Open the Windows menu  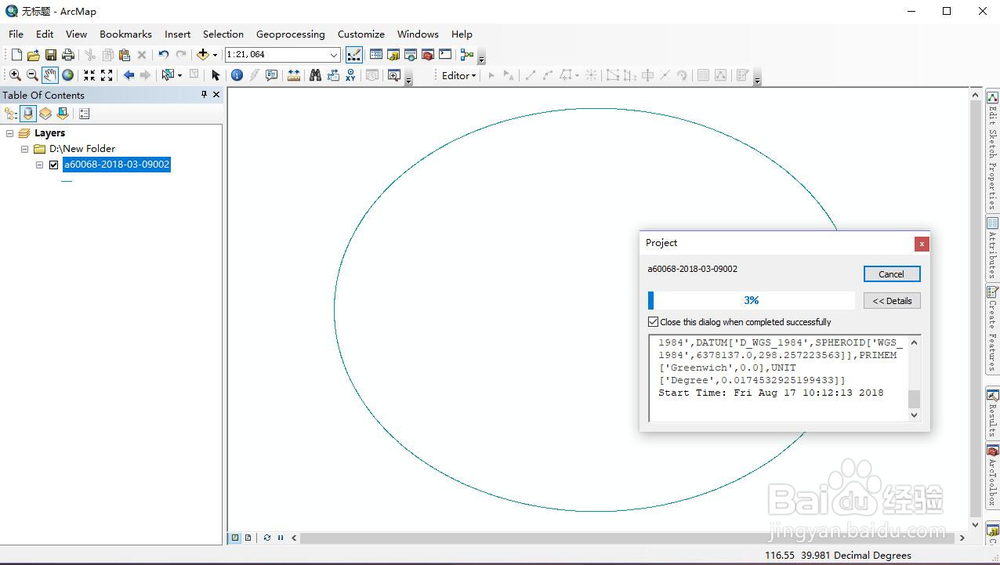[418, 34]
